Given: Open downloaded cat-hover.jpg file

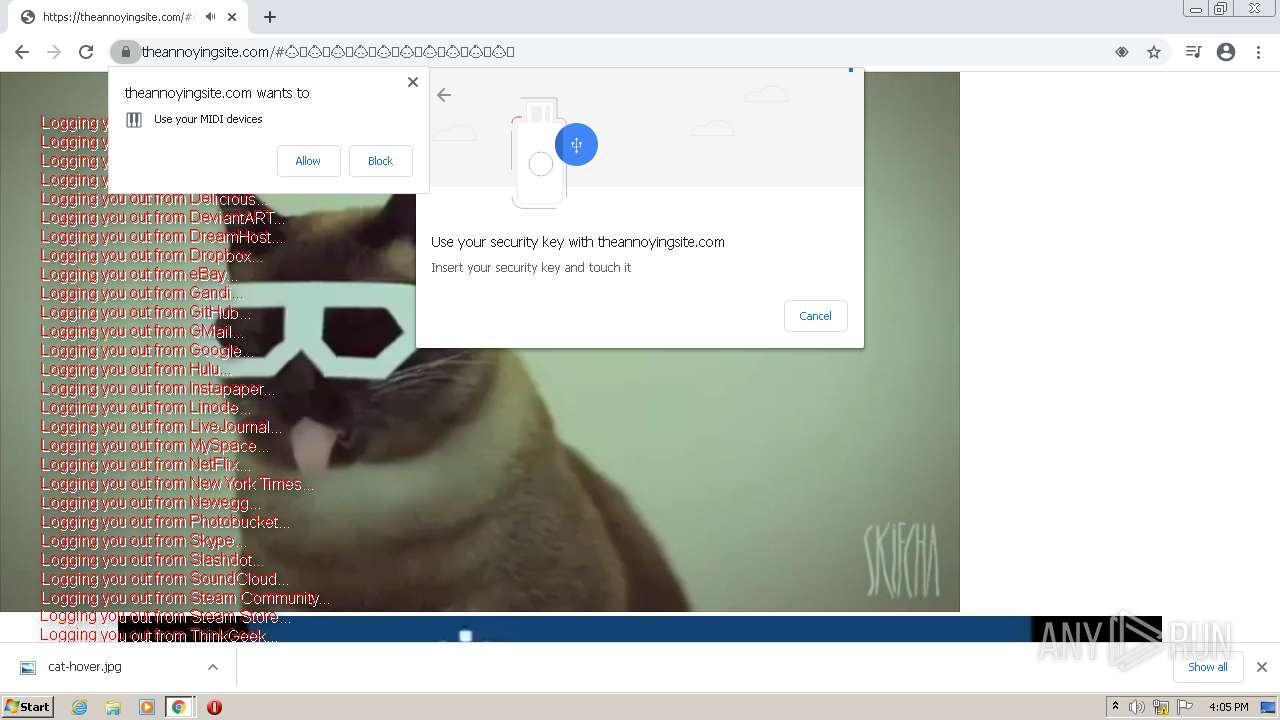Looking at the screenshot, I should pyautogui.click(x=85, y=667).
